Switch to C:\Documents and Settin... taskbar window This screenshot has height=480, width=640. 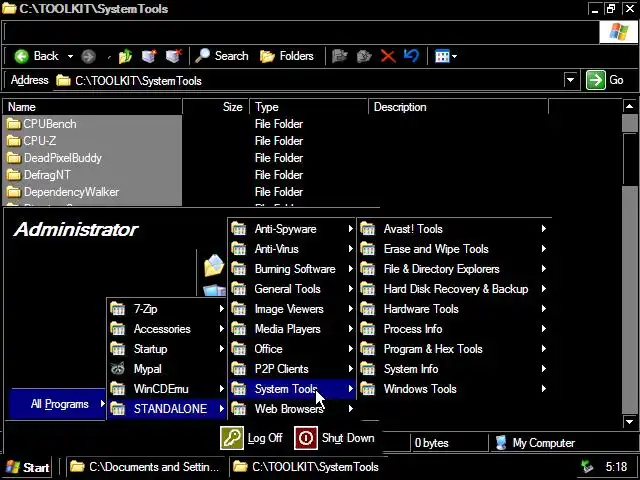click(146, 467)
